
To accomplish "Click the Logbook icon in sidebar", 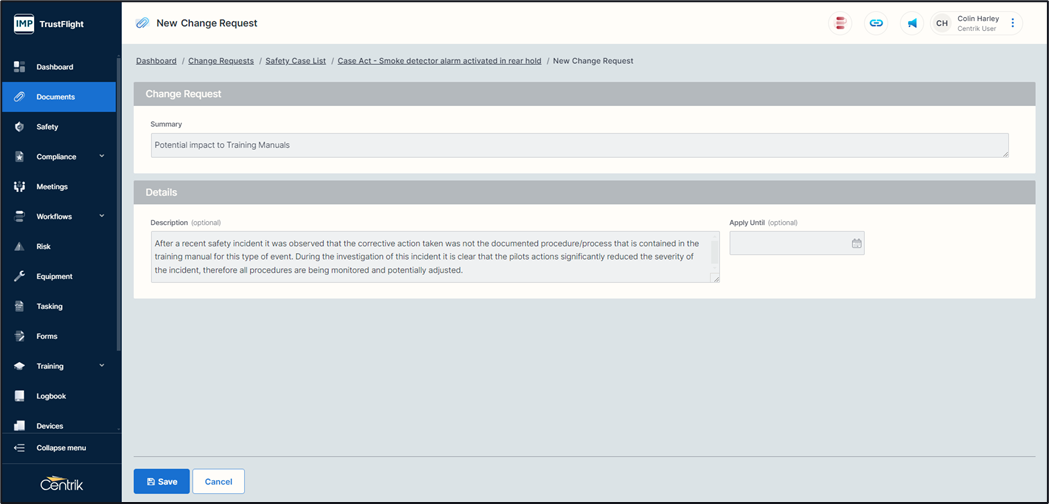I will point(19,396).
